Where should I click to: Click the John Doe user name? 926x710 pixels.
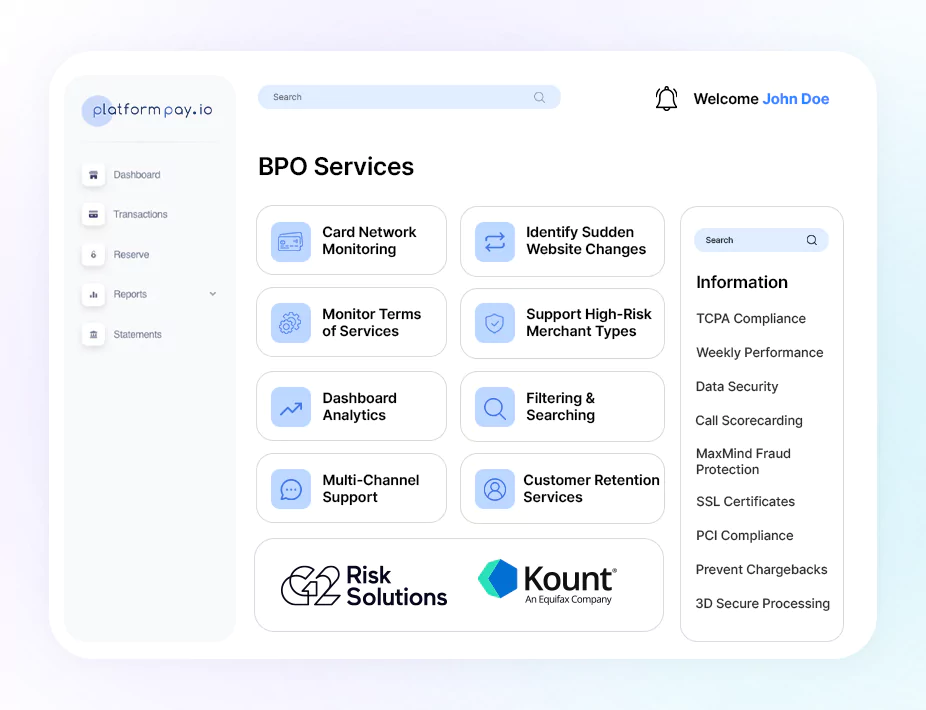tap(795, 99)
